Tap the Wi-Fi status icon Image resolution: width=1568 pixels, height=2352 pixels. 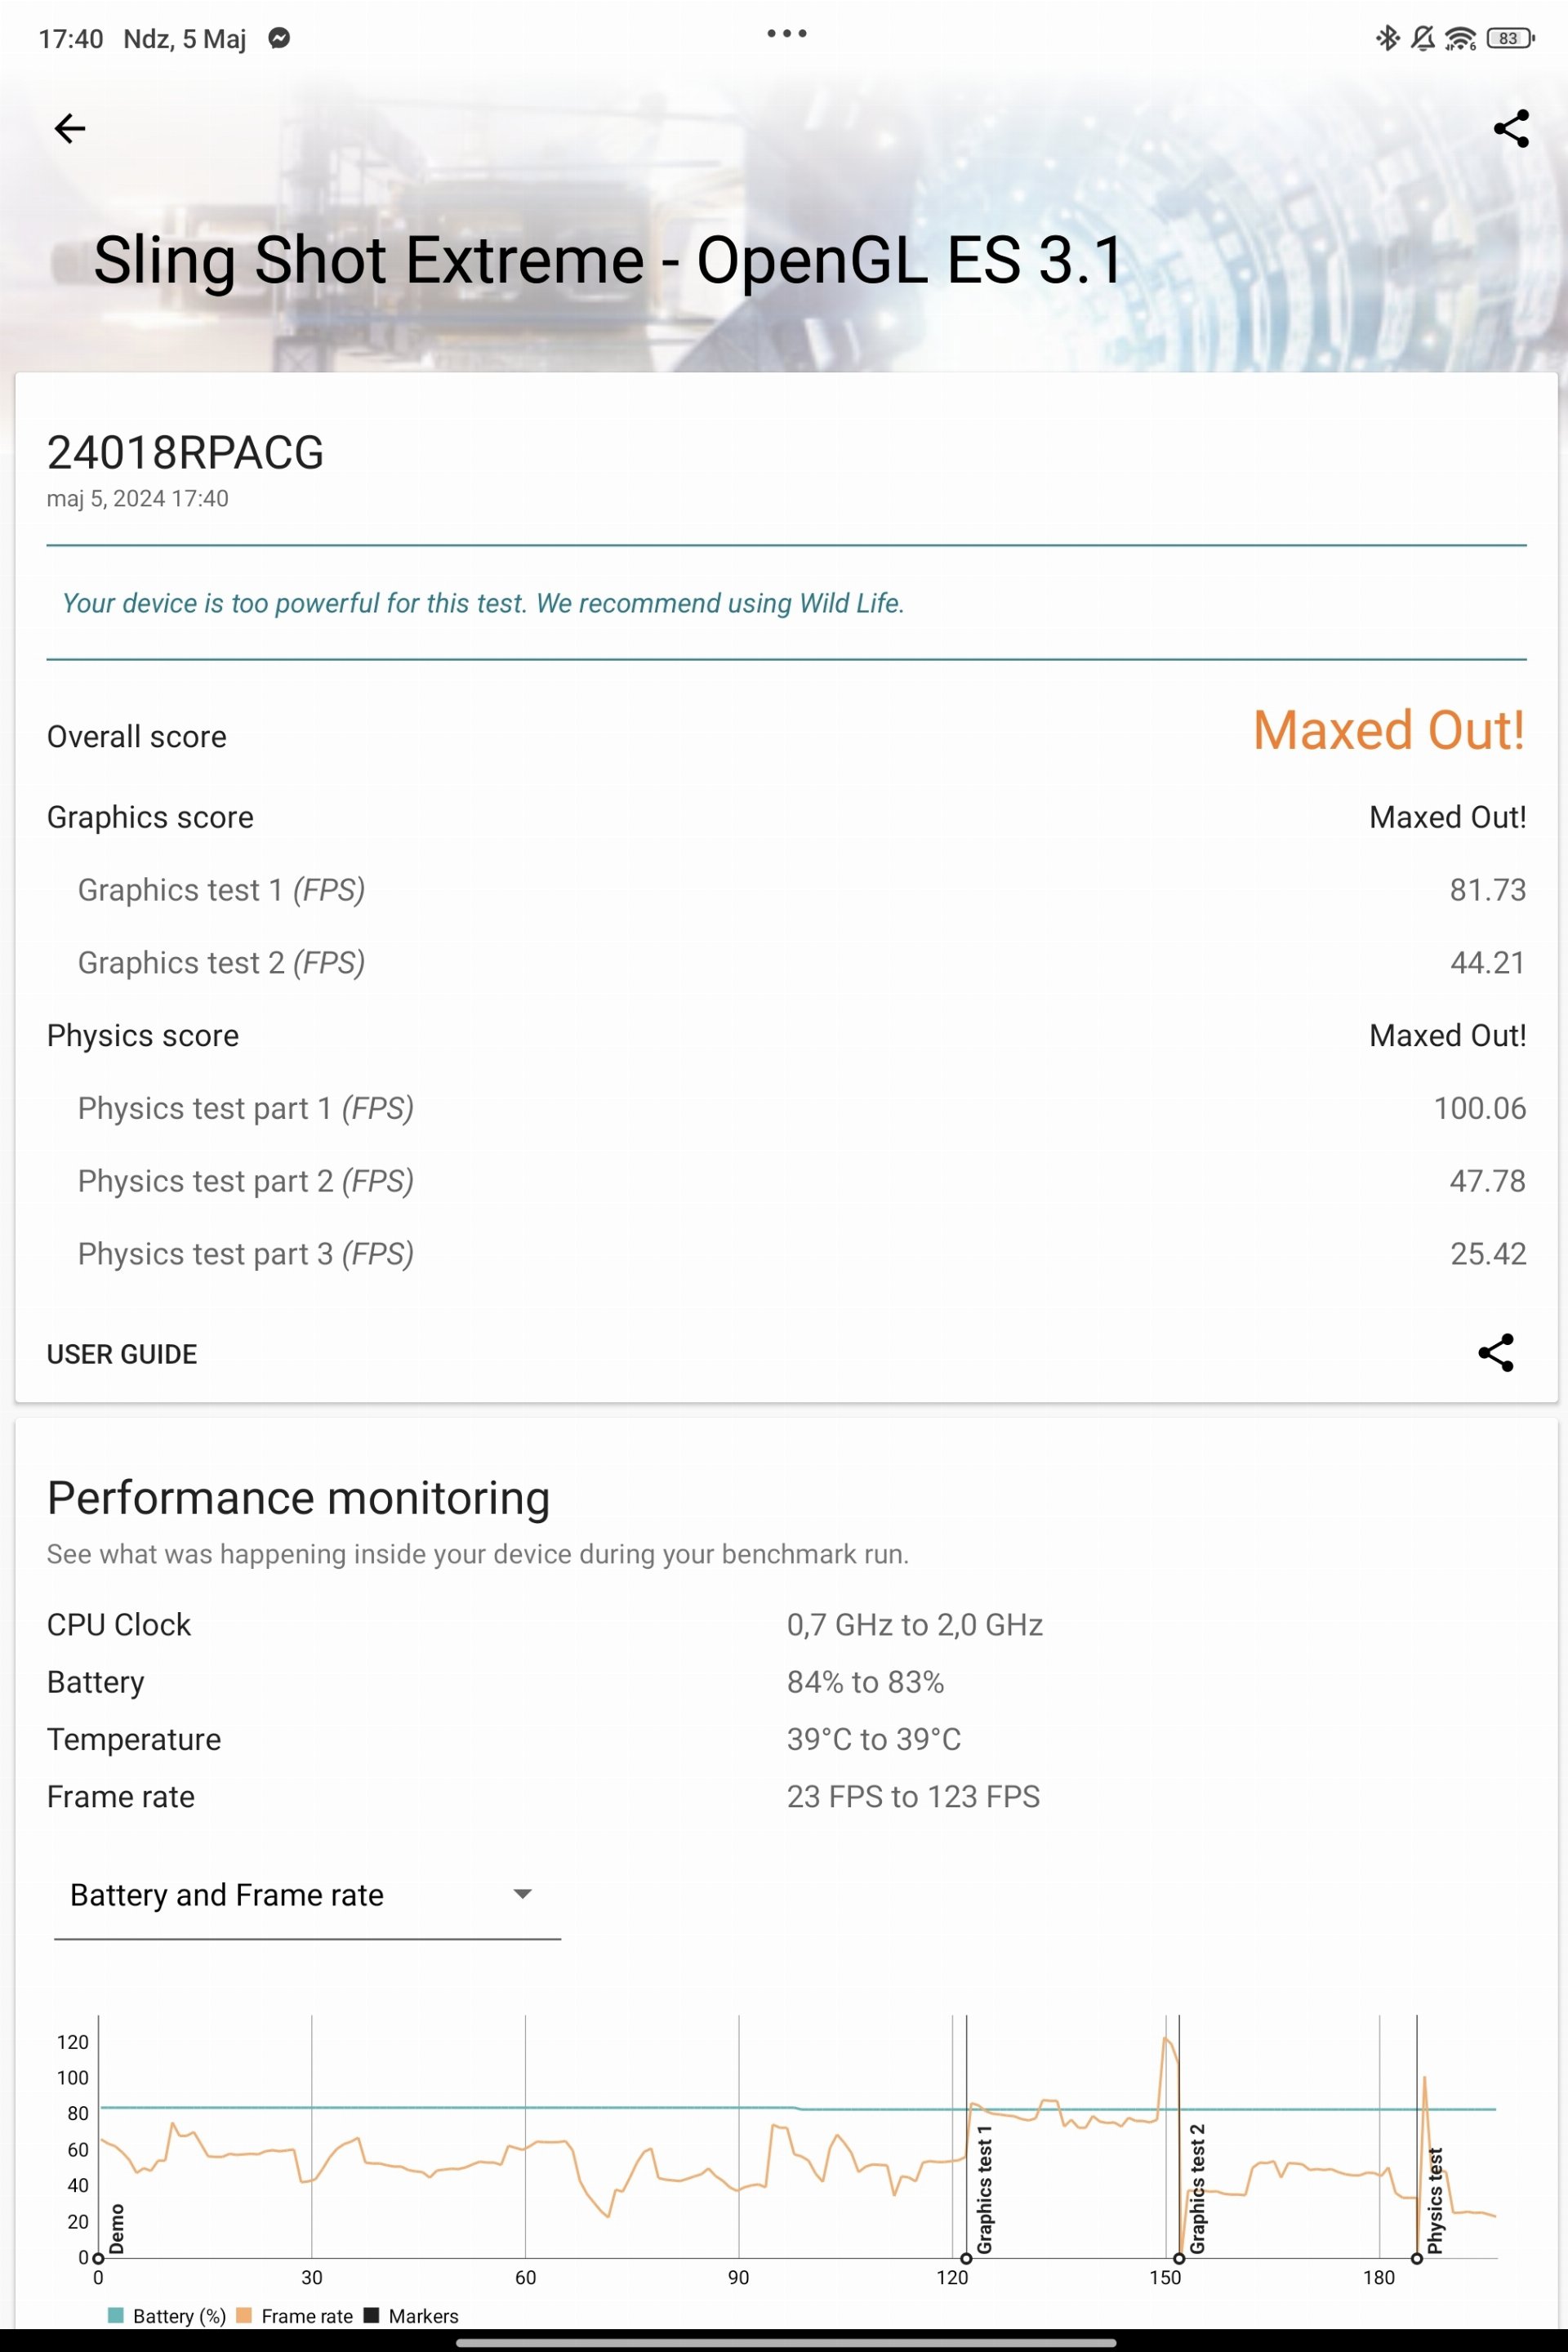[1460, 38]
